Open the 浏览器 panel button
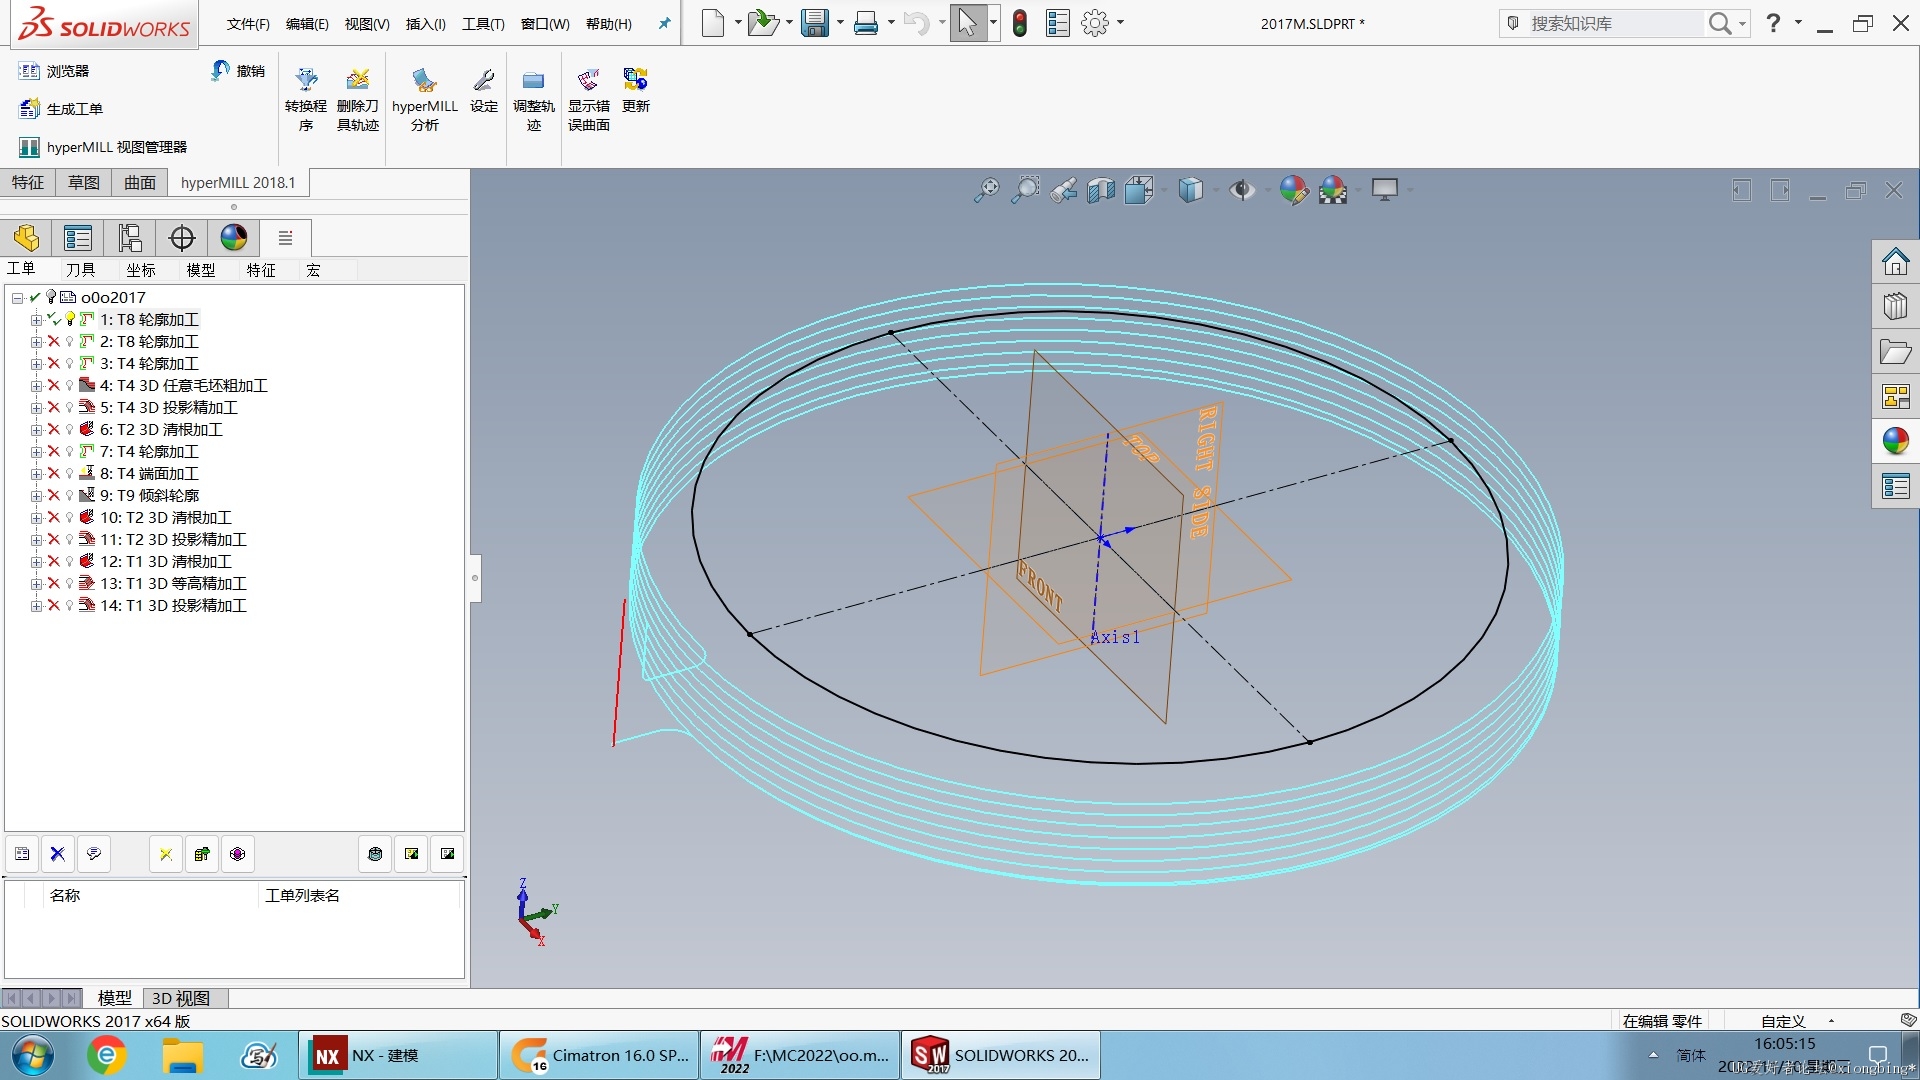 55,71
